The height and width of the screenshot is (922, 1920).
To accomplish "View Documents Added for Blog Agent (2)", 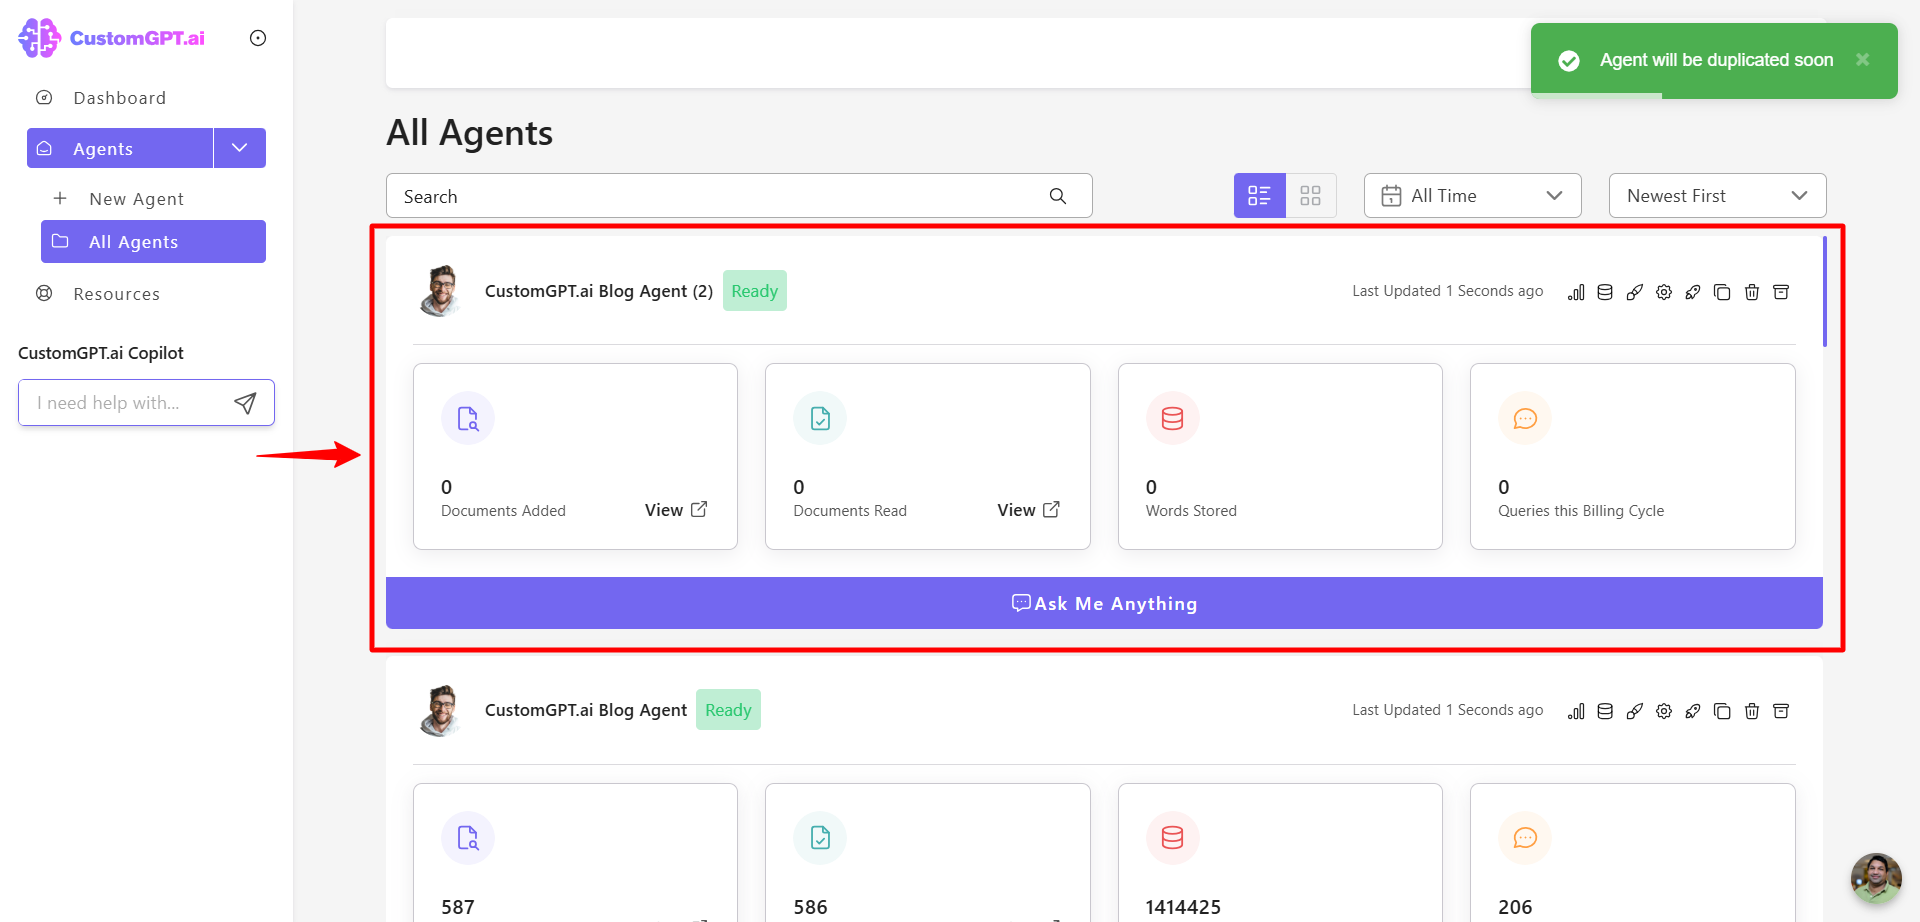I will click(676, 510).
